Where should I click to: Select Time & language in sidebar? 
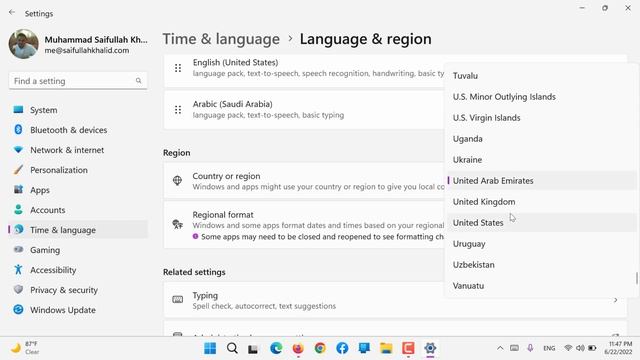point(78,230)
